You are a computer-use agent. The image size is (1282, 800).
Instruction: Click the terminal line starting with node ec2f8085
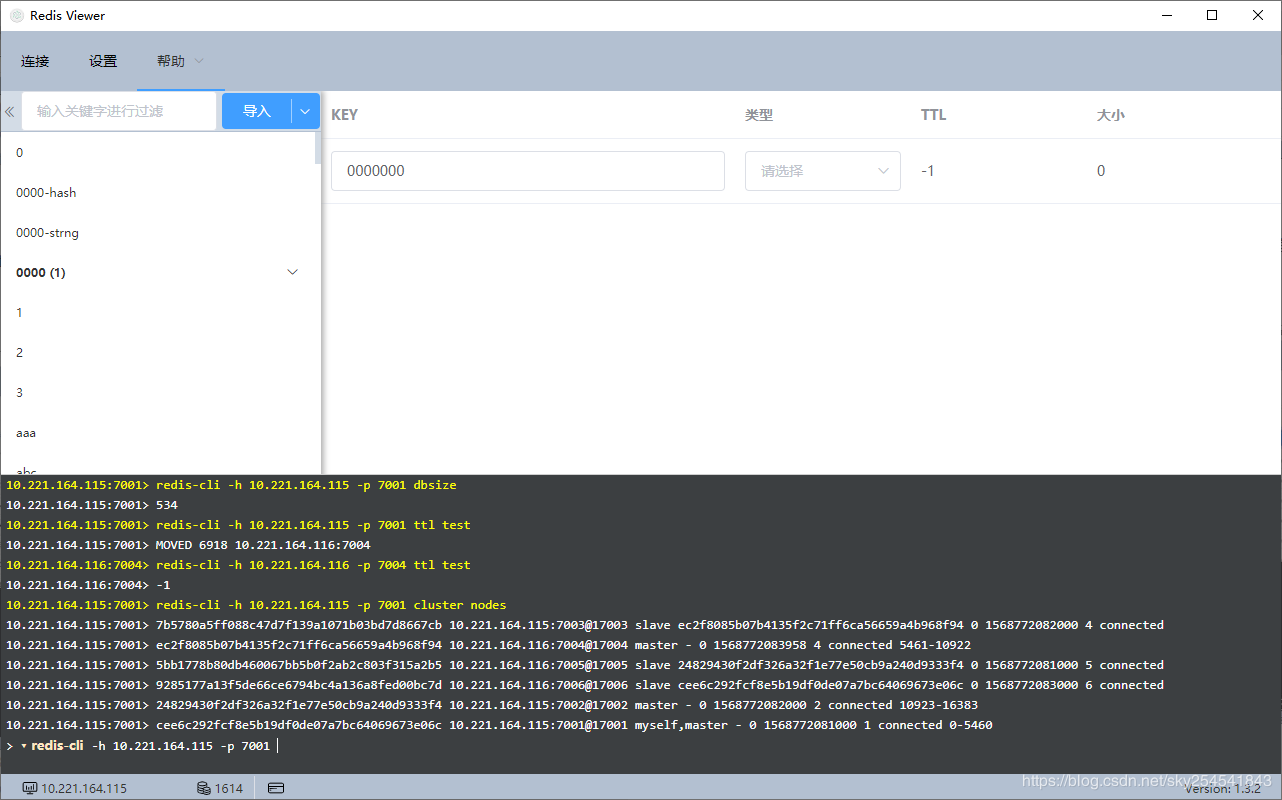pyautogui.click(x=488, y=645)
